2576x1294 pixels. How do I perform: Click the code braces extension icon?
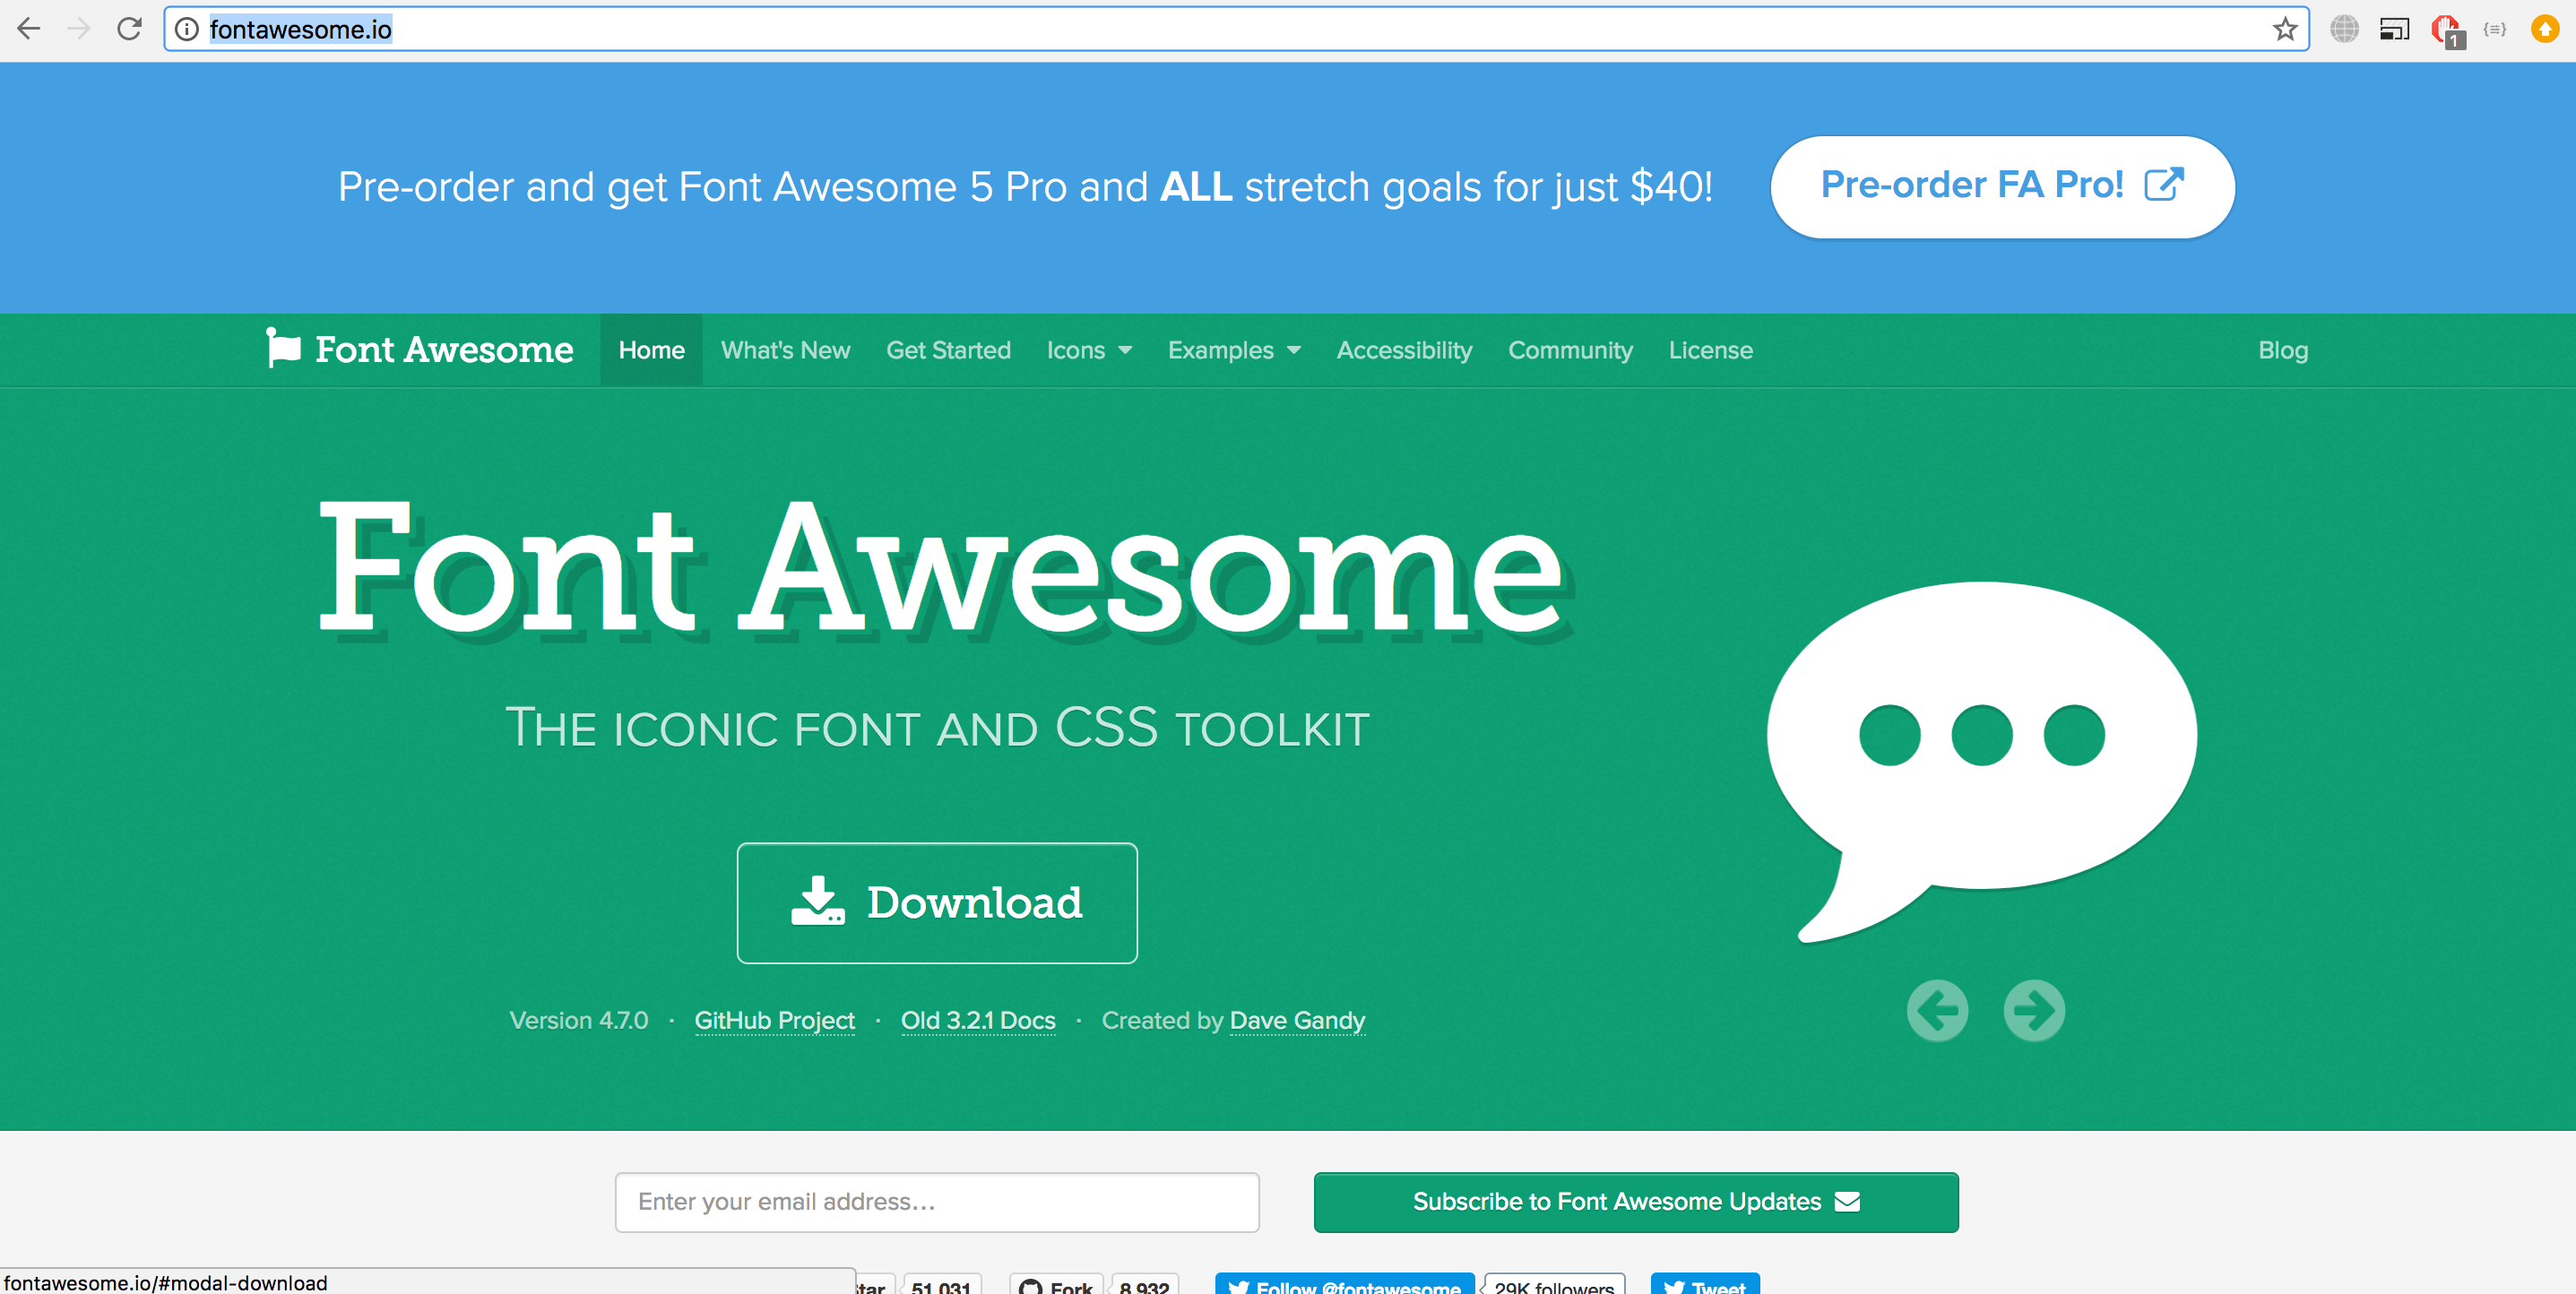click(x=2494, y=29)
